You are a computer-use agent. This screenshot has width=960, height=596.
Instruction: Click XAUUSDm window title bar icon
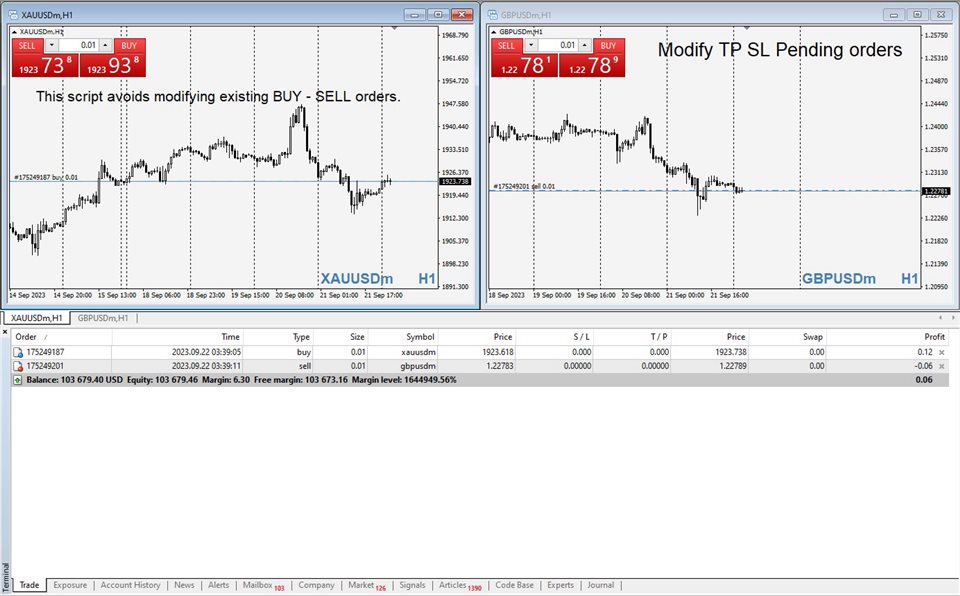(13, 15)
